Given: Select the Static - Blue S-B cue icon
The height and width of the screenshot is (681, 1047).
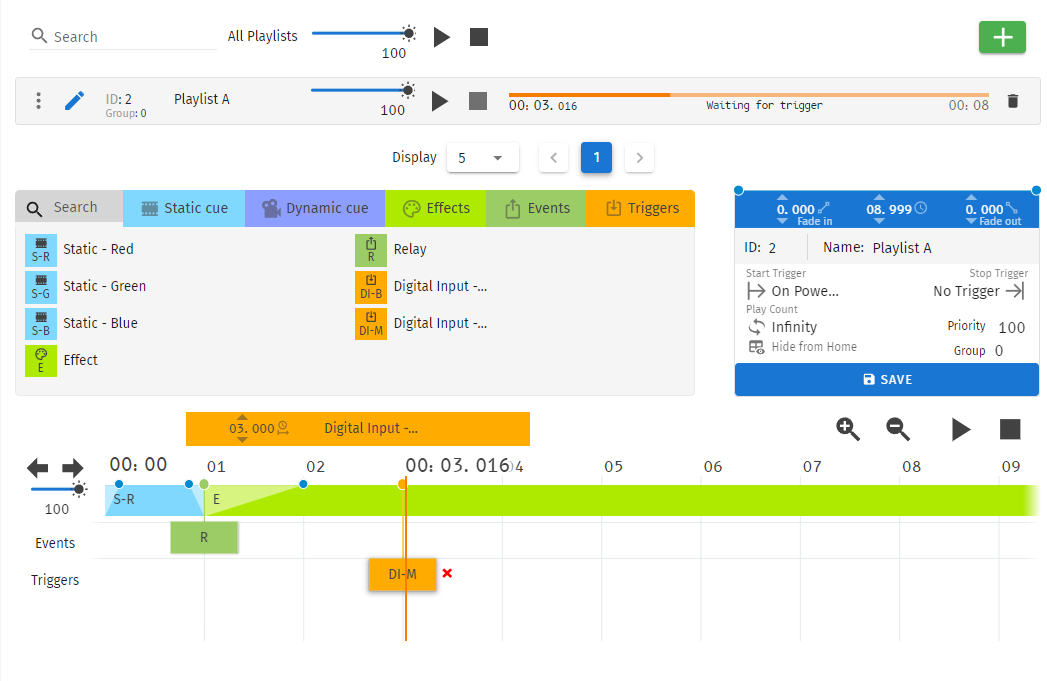Looking at the screenshot, I should point(41,324).
